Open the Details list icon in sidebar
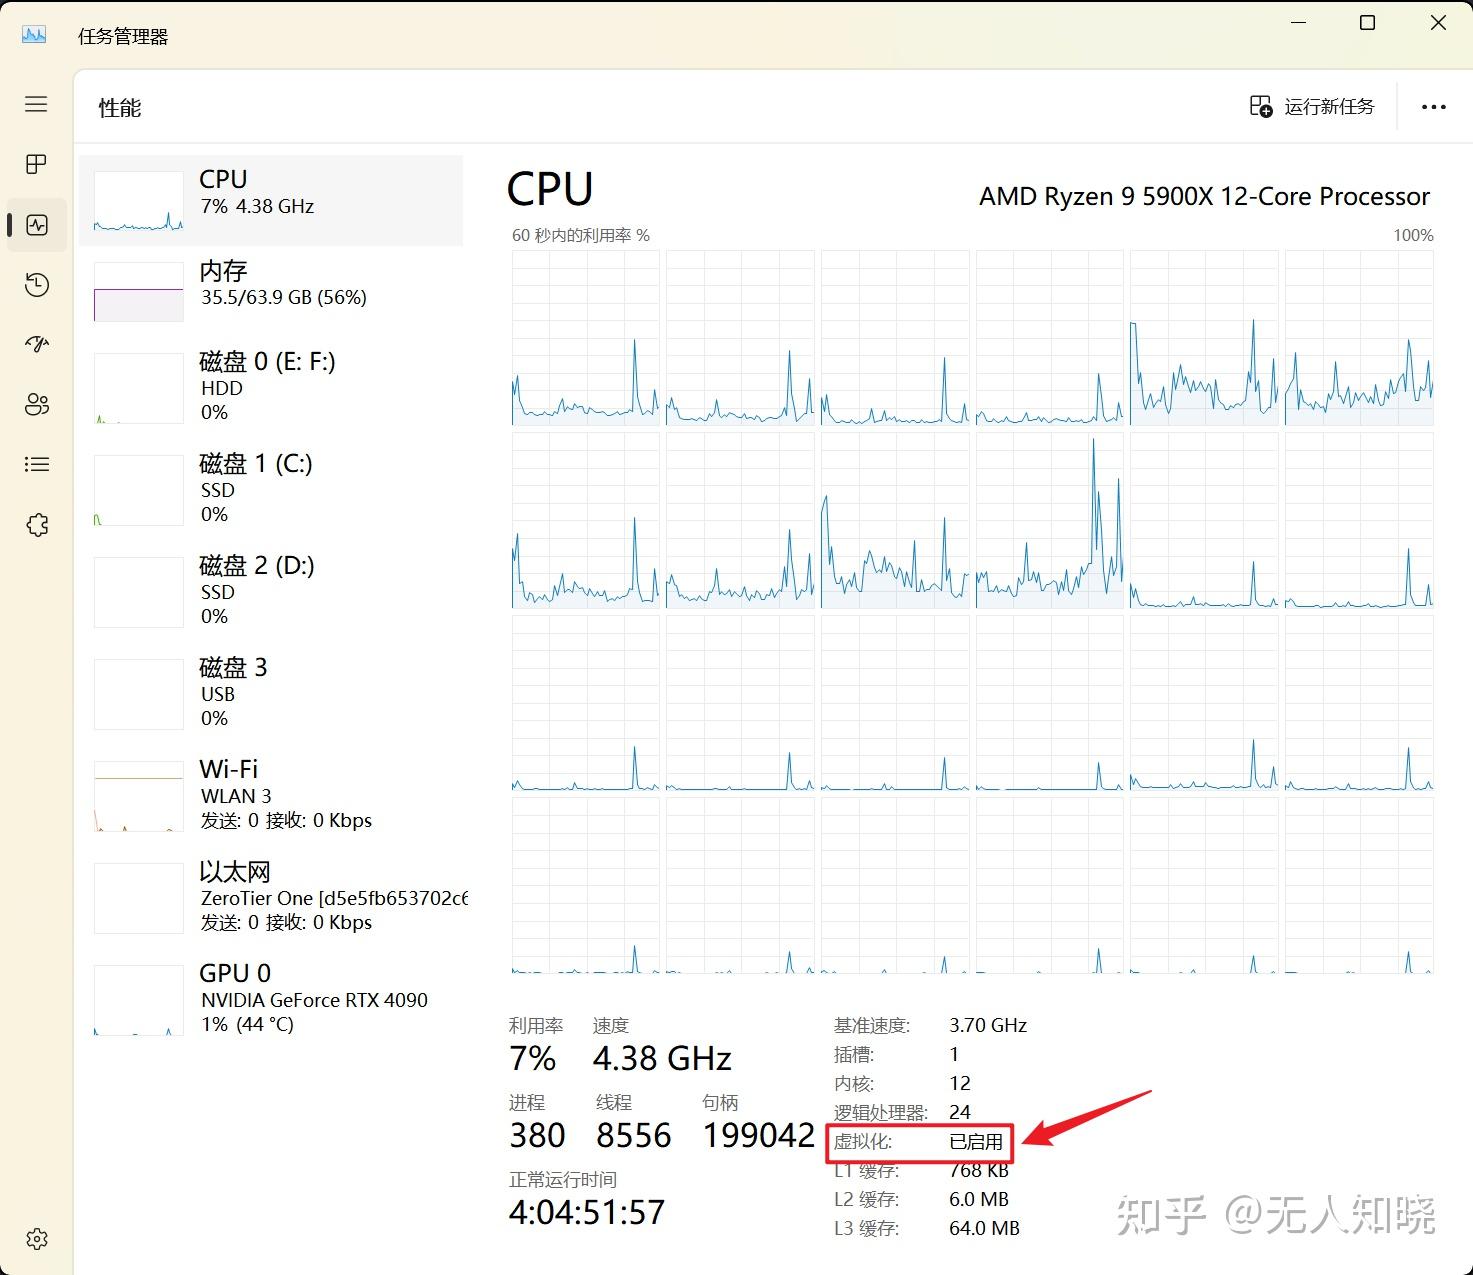 point(36,464)
